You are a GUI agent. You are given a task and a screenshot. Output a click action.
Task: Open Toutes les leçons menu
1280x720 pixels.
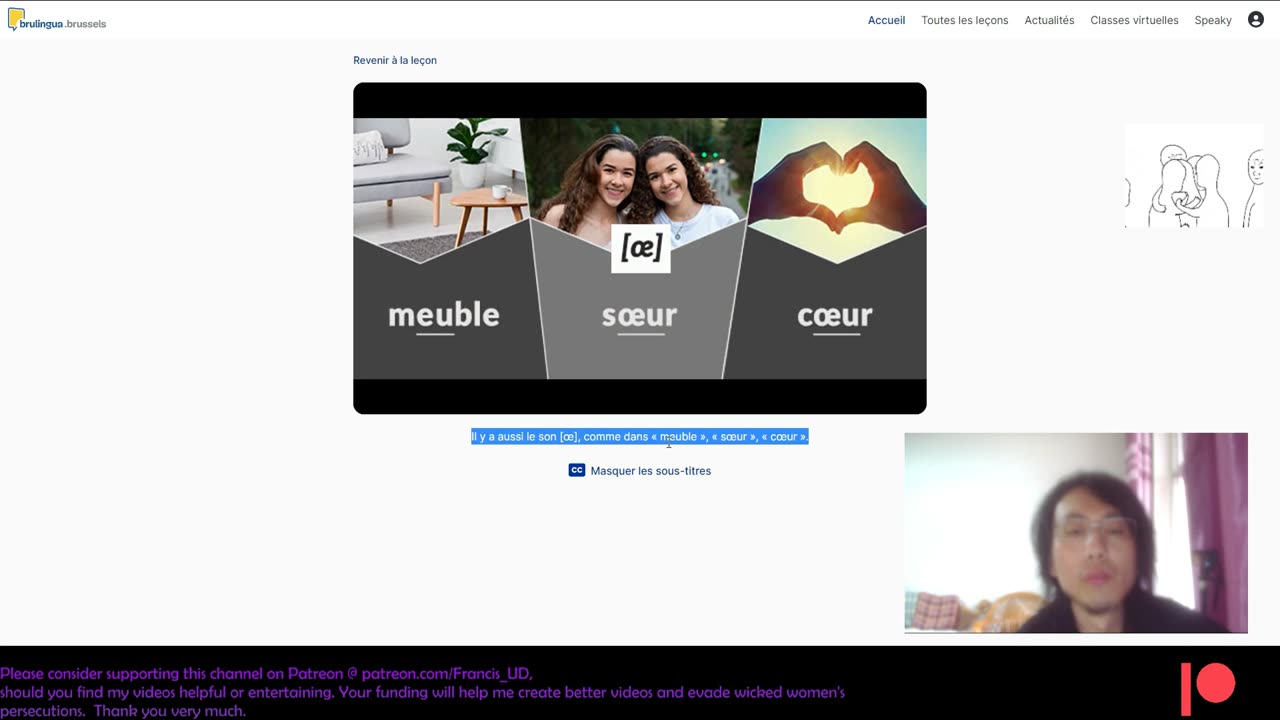(965, 20)
